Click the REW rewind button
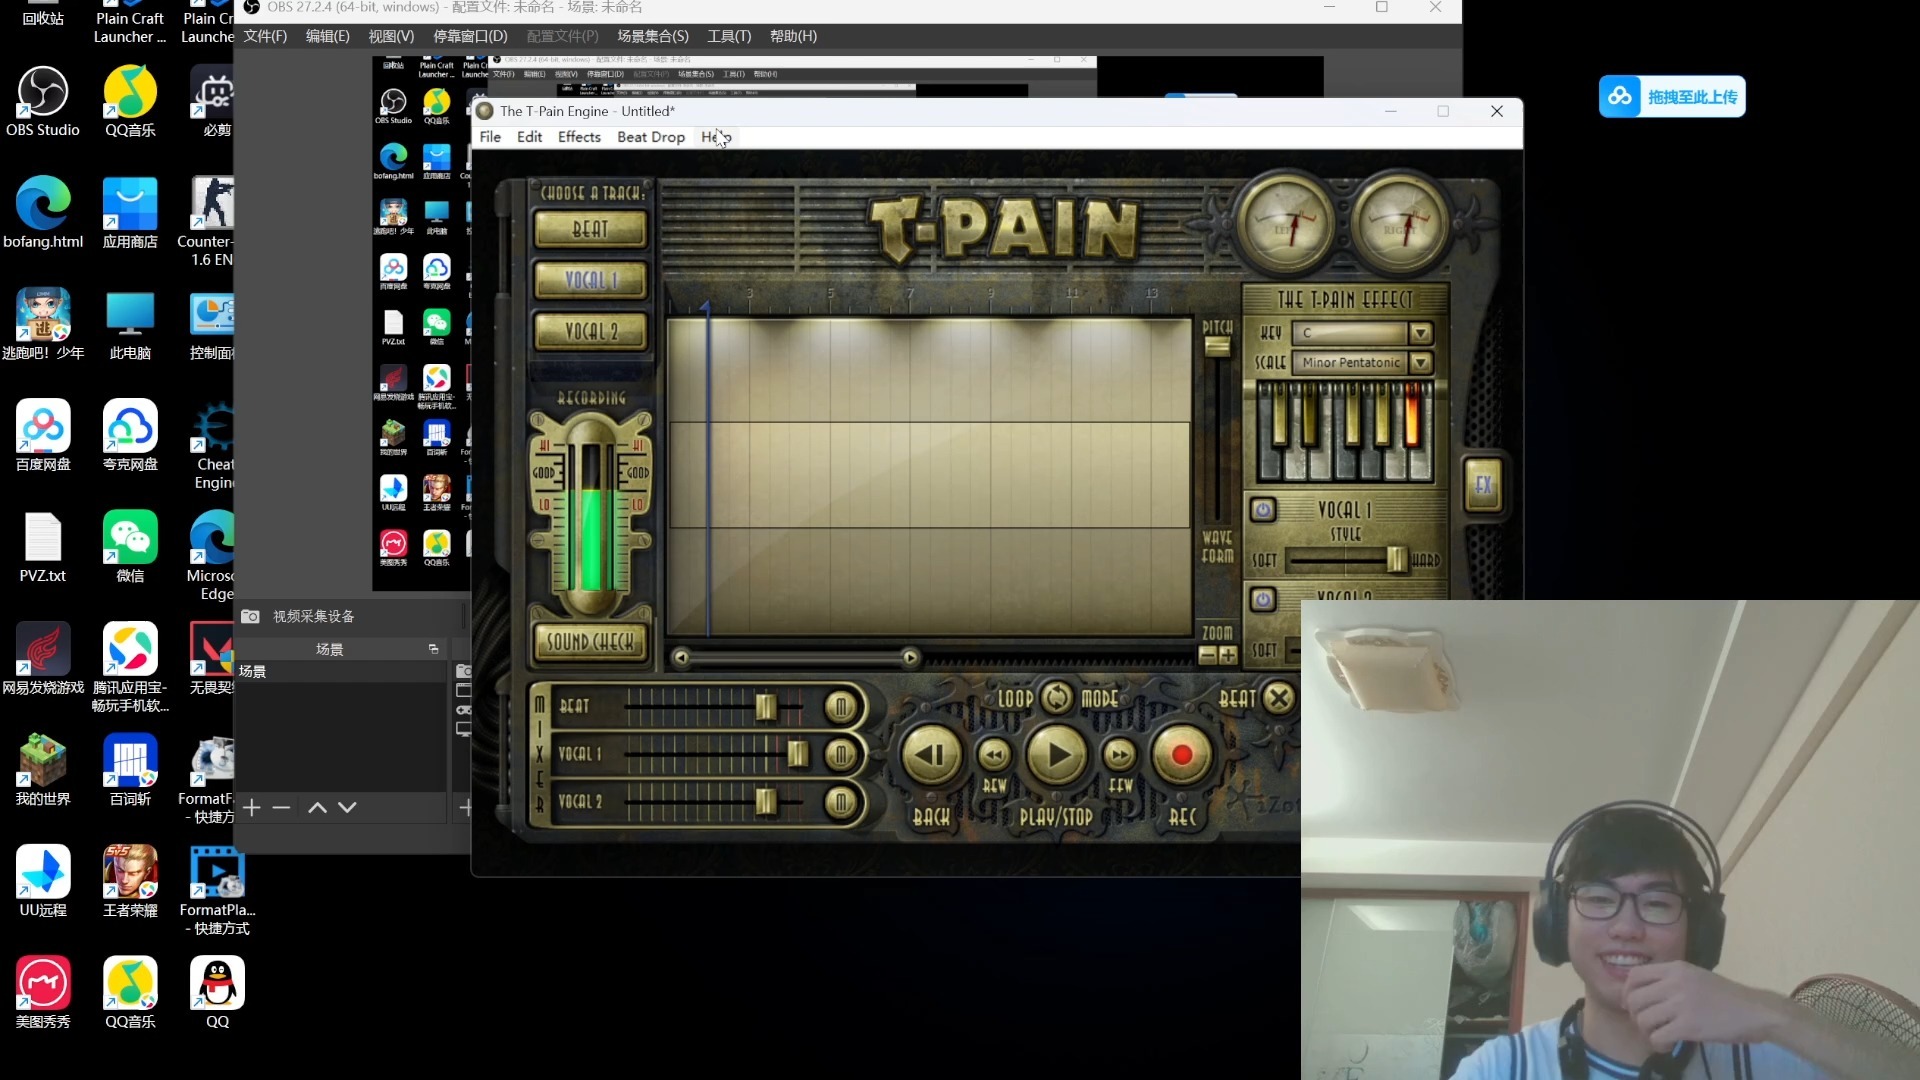The image size is (1920, 1080). [994, 755]
